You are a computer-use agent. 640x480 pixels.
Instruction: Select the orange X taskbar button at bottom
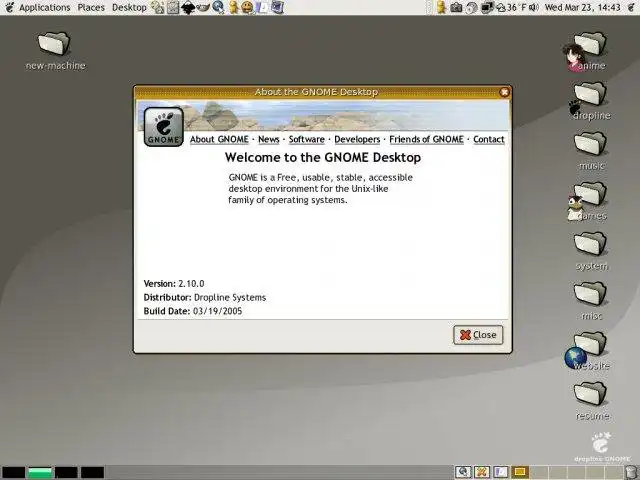482,472
